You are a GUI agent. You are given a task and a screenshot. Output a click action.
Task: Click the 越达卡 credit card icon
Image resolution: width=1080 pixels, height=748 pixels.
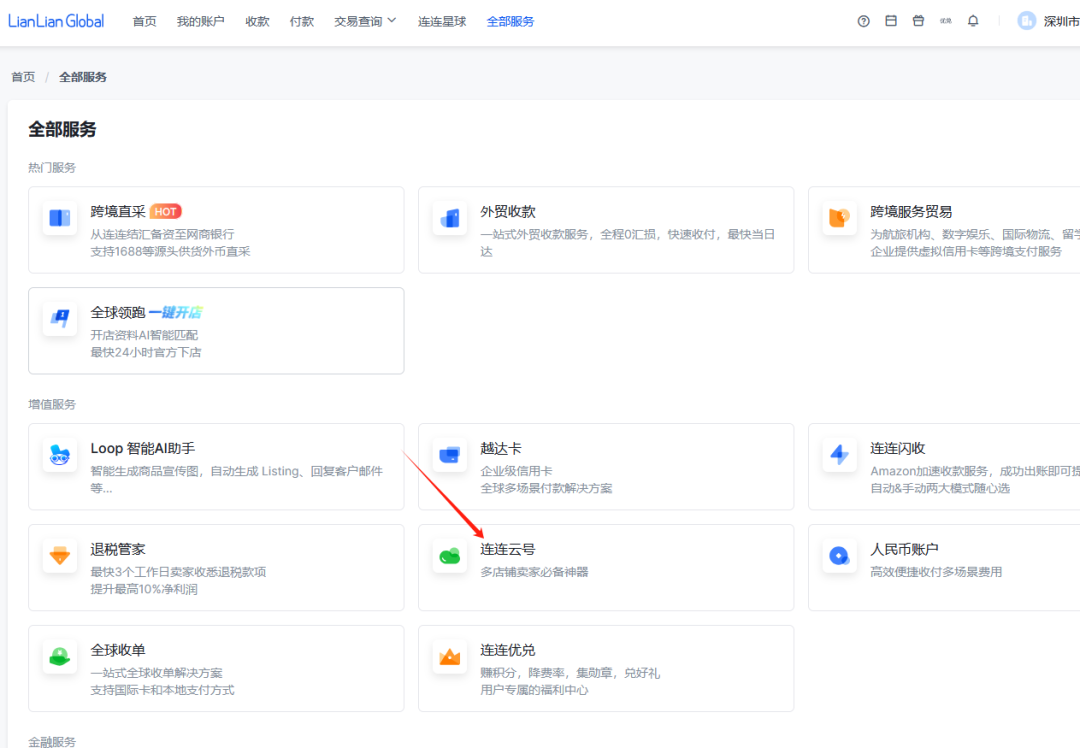click(450, 455)
